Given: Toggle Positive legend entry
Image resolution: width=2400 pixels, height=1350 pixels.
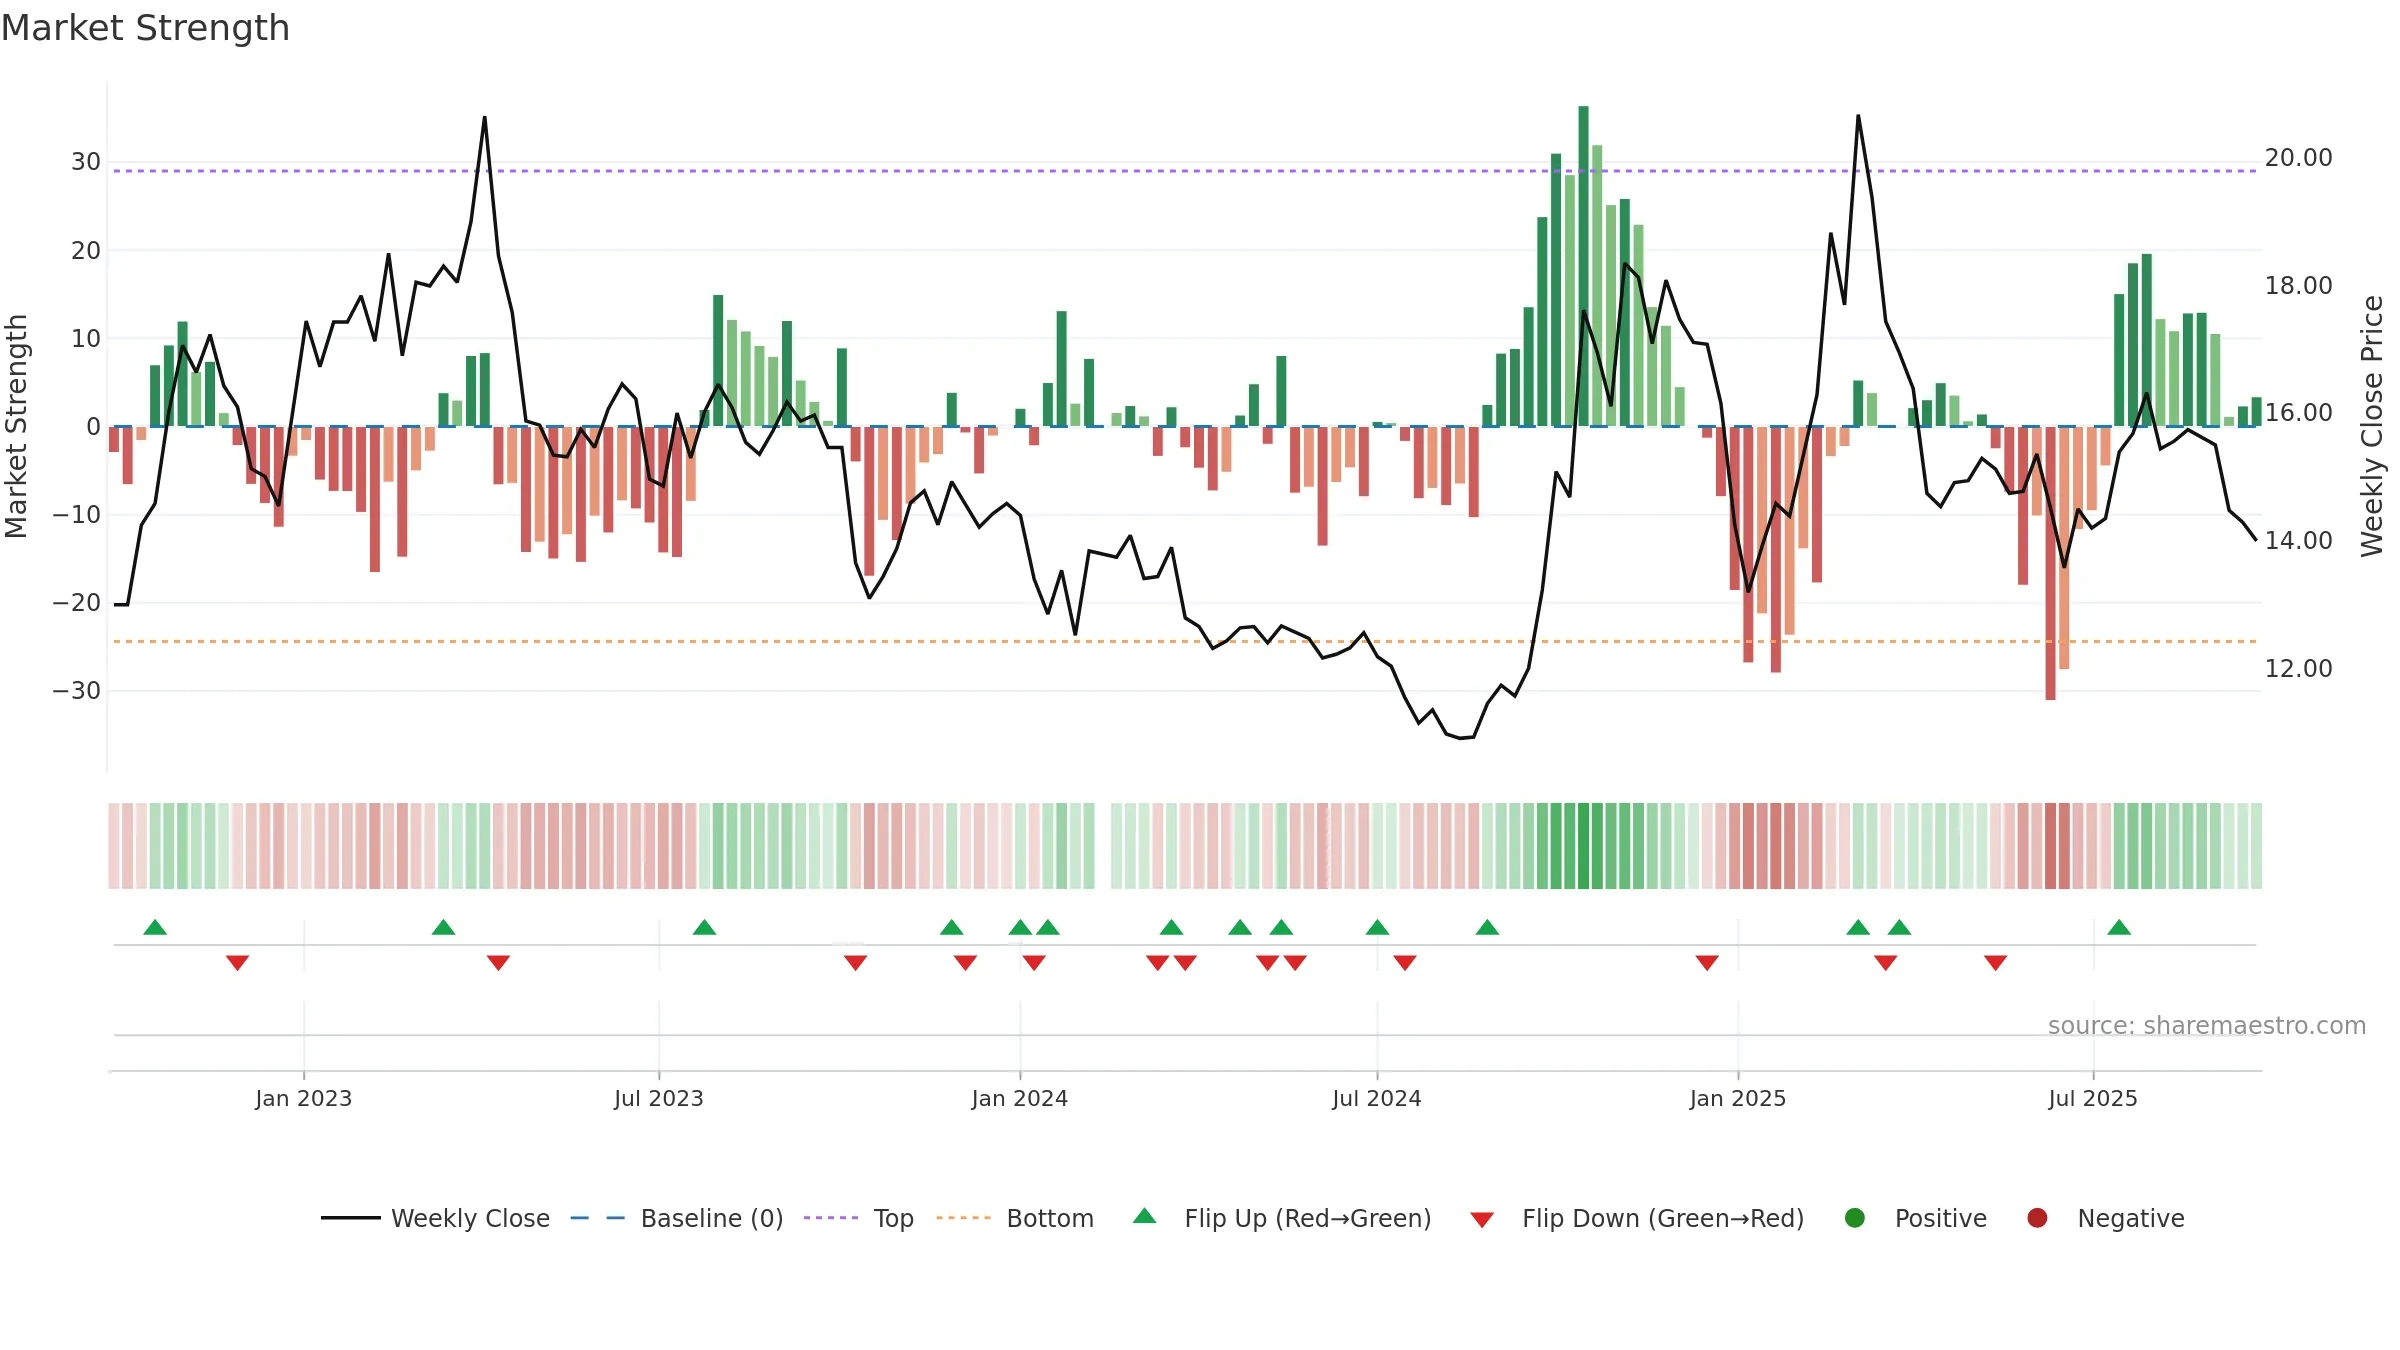Looking at the screenshot, I should coord(1915,1218).
